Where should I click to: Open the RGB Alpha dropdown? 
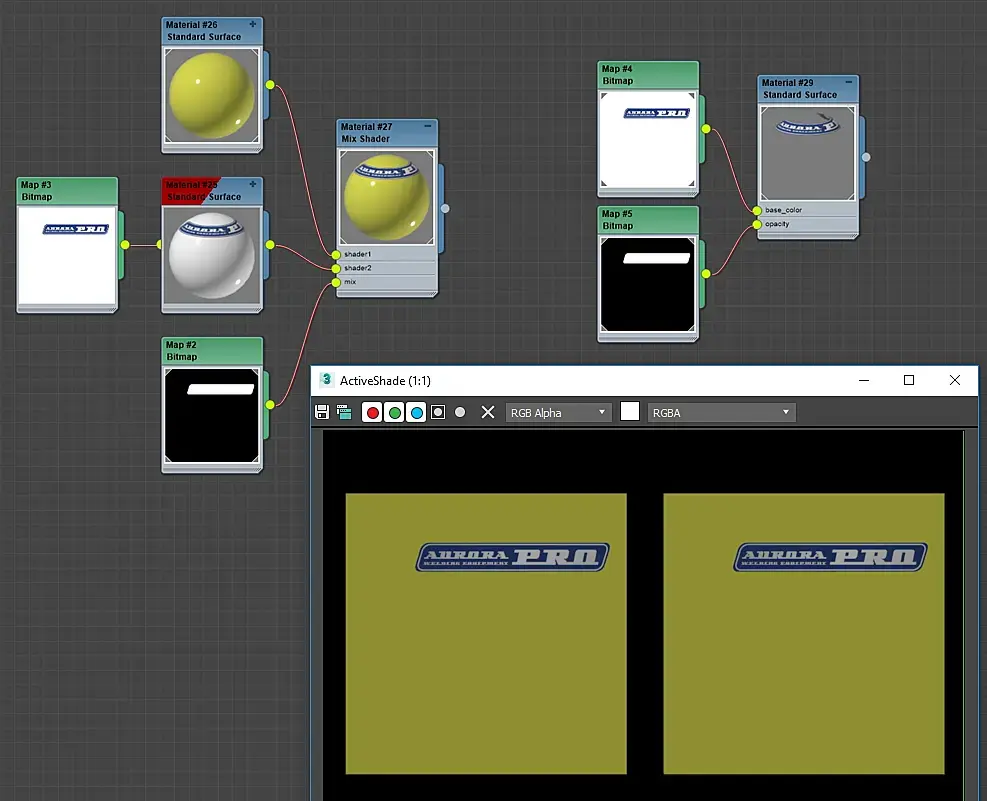pyautogui.click(x=558, y=413)
